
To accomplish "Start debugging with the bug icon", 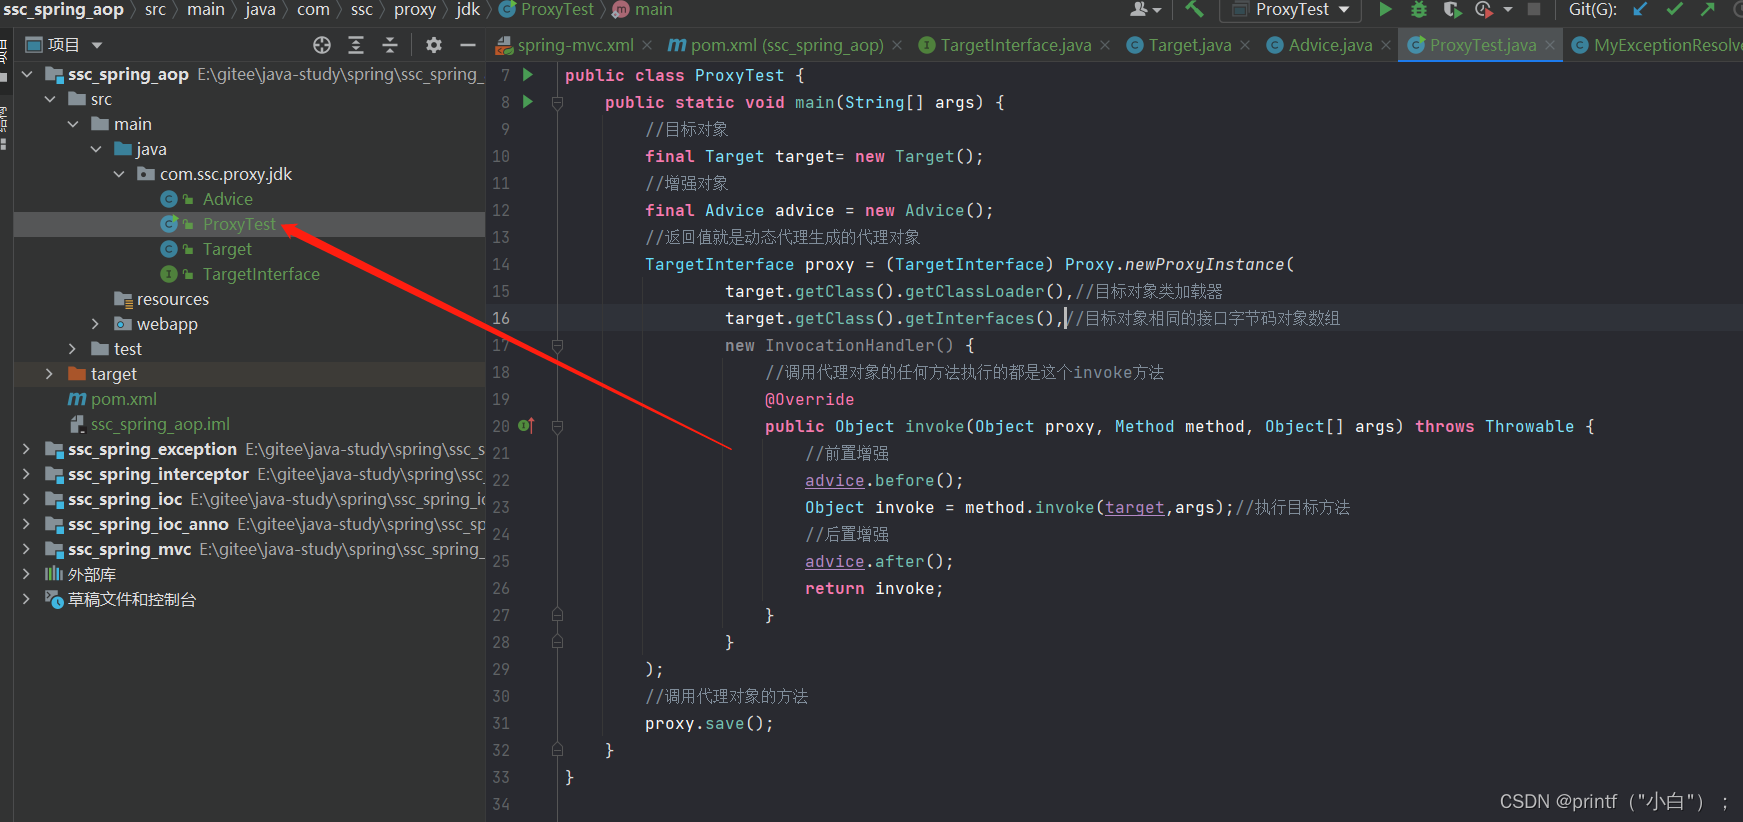I will 1418,9.
